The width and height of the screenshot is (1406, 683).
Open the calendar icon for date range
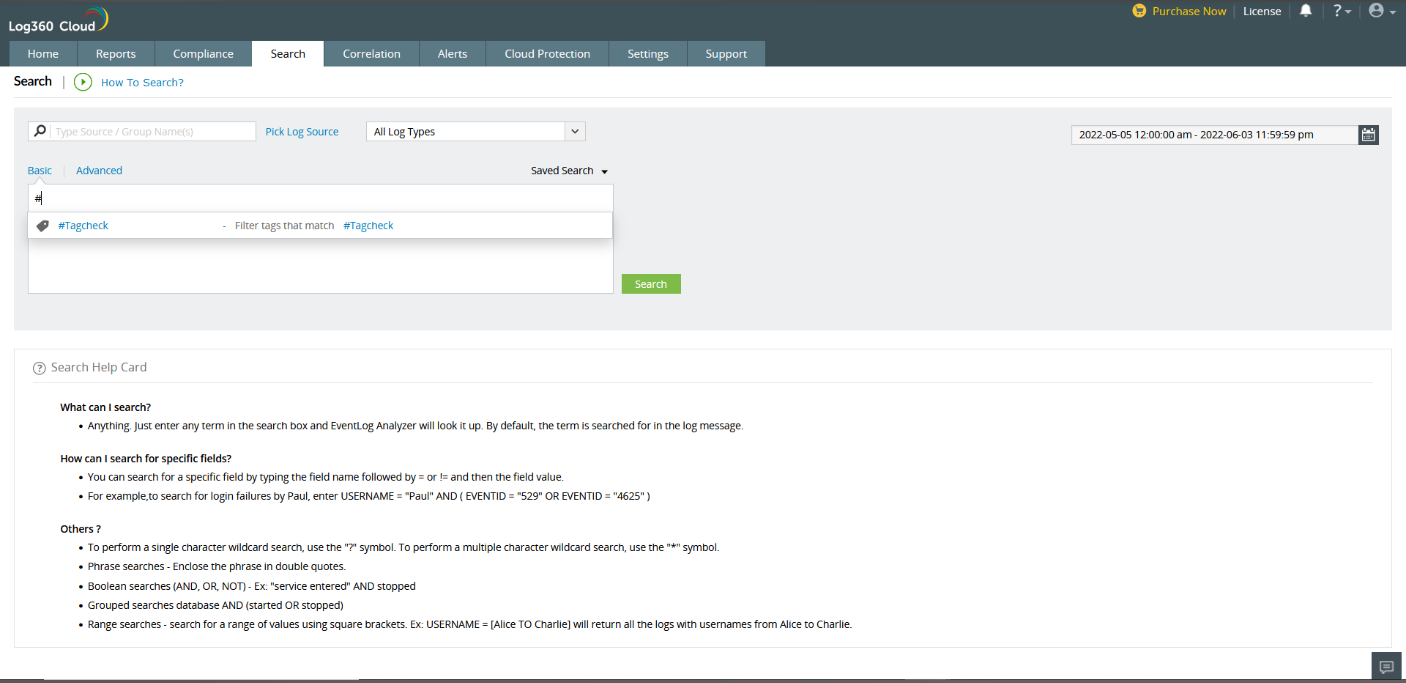click(x=1368, y=134)
